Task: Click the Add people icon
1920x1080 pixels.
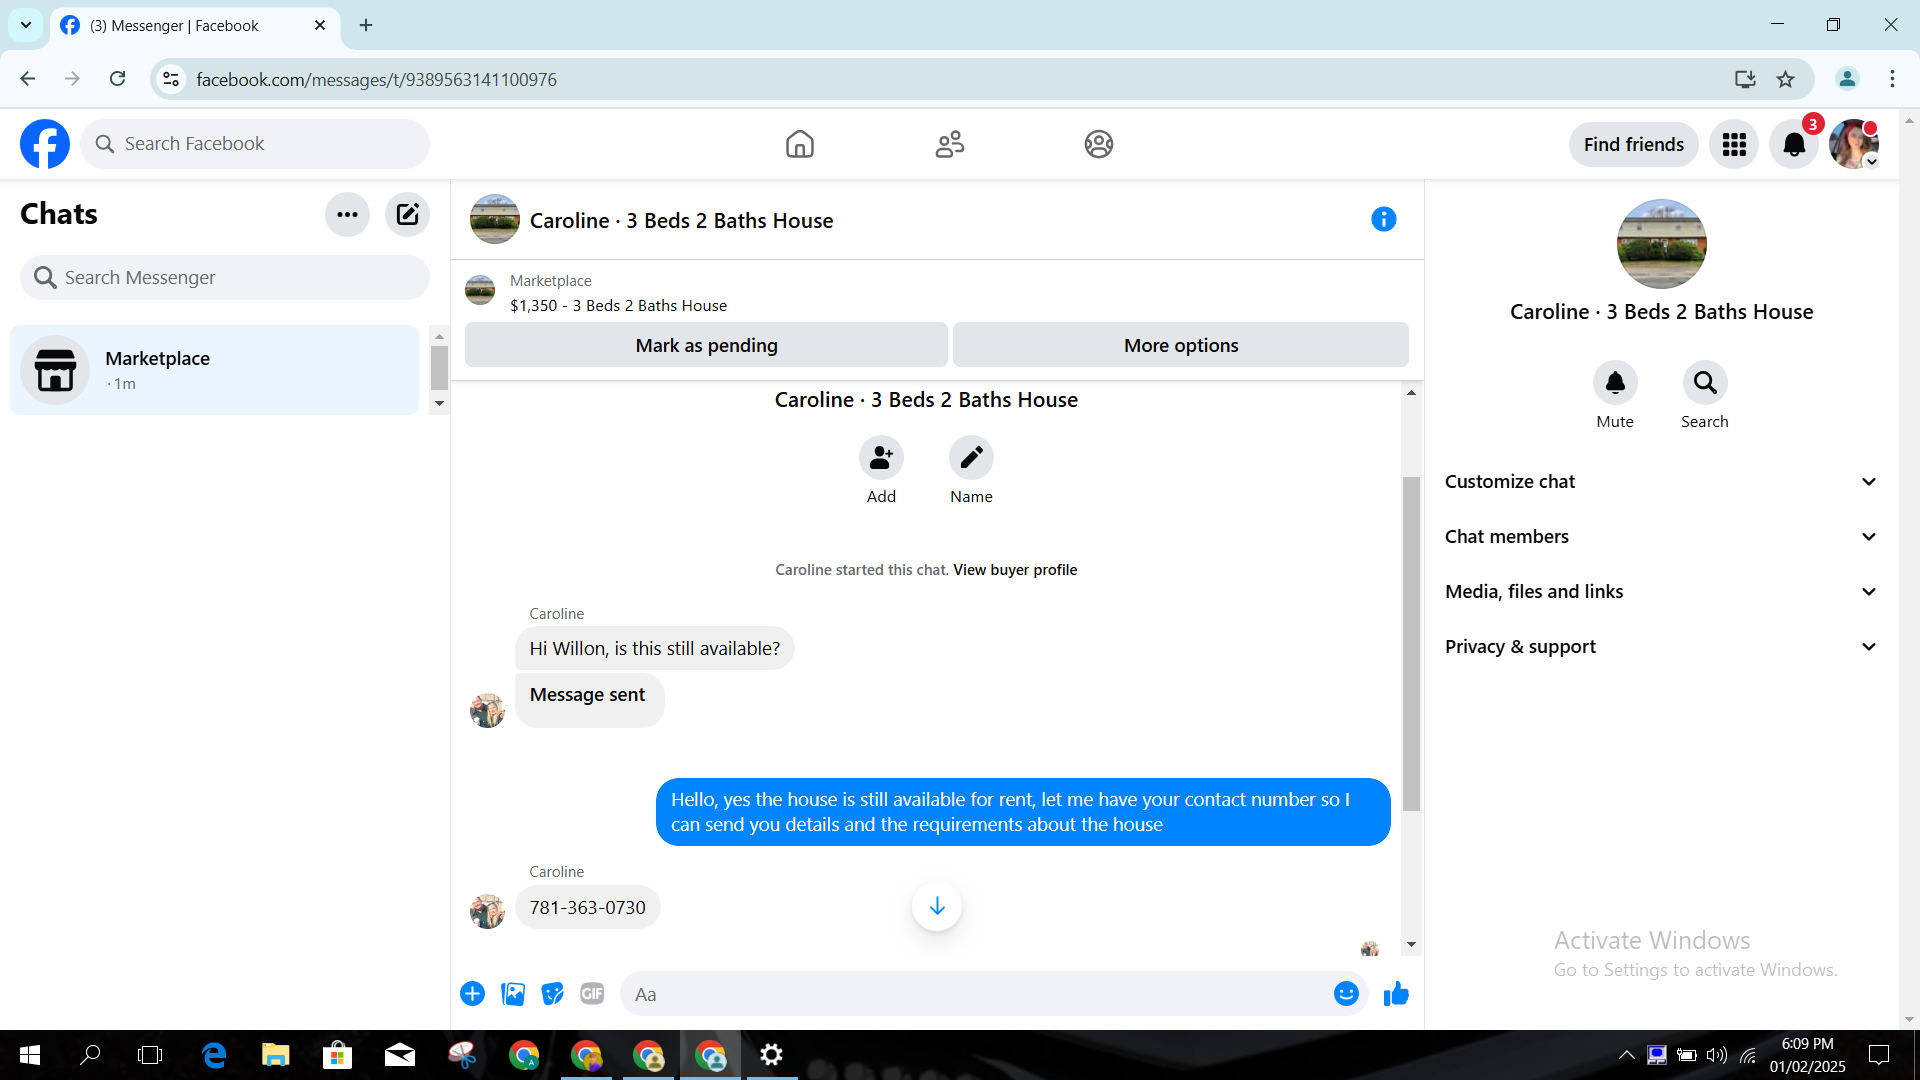Action: 881,458
